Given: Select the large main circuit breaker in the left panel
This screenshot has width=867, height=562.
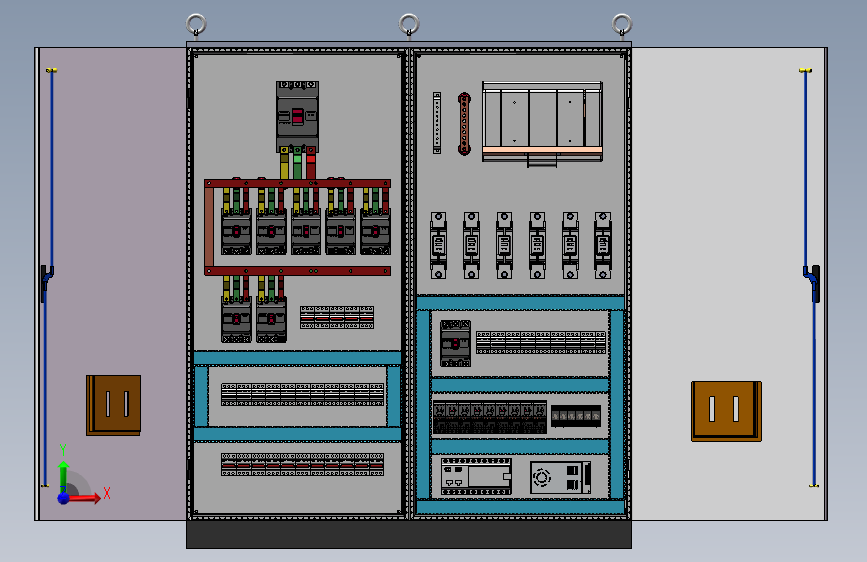Looking at the screenshot, I should coord(297,117).
